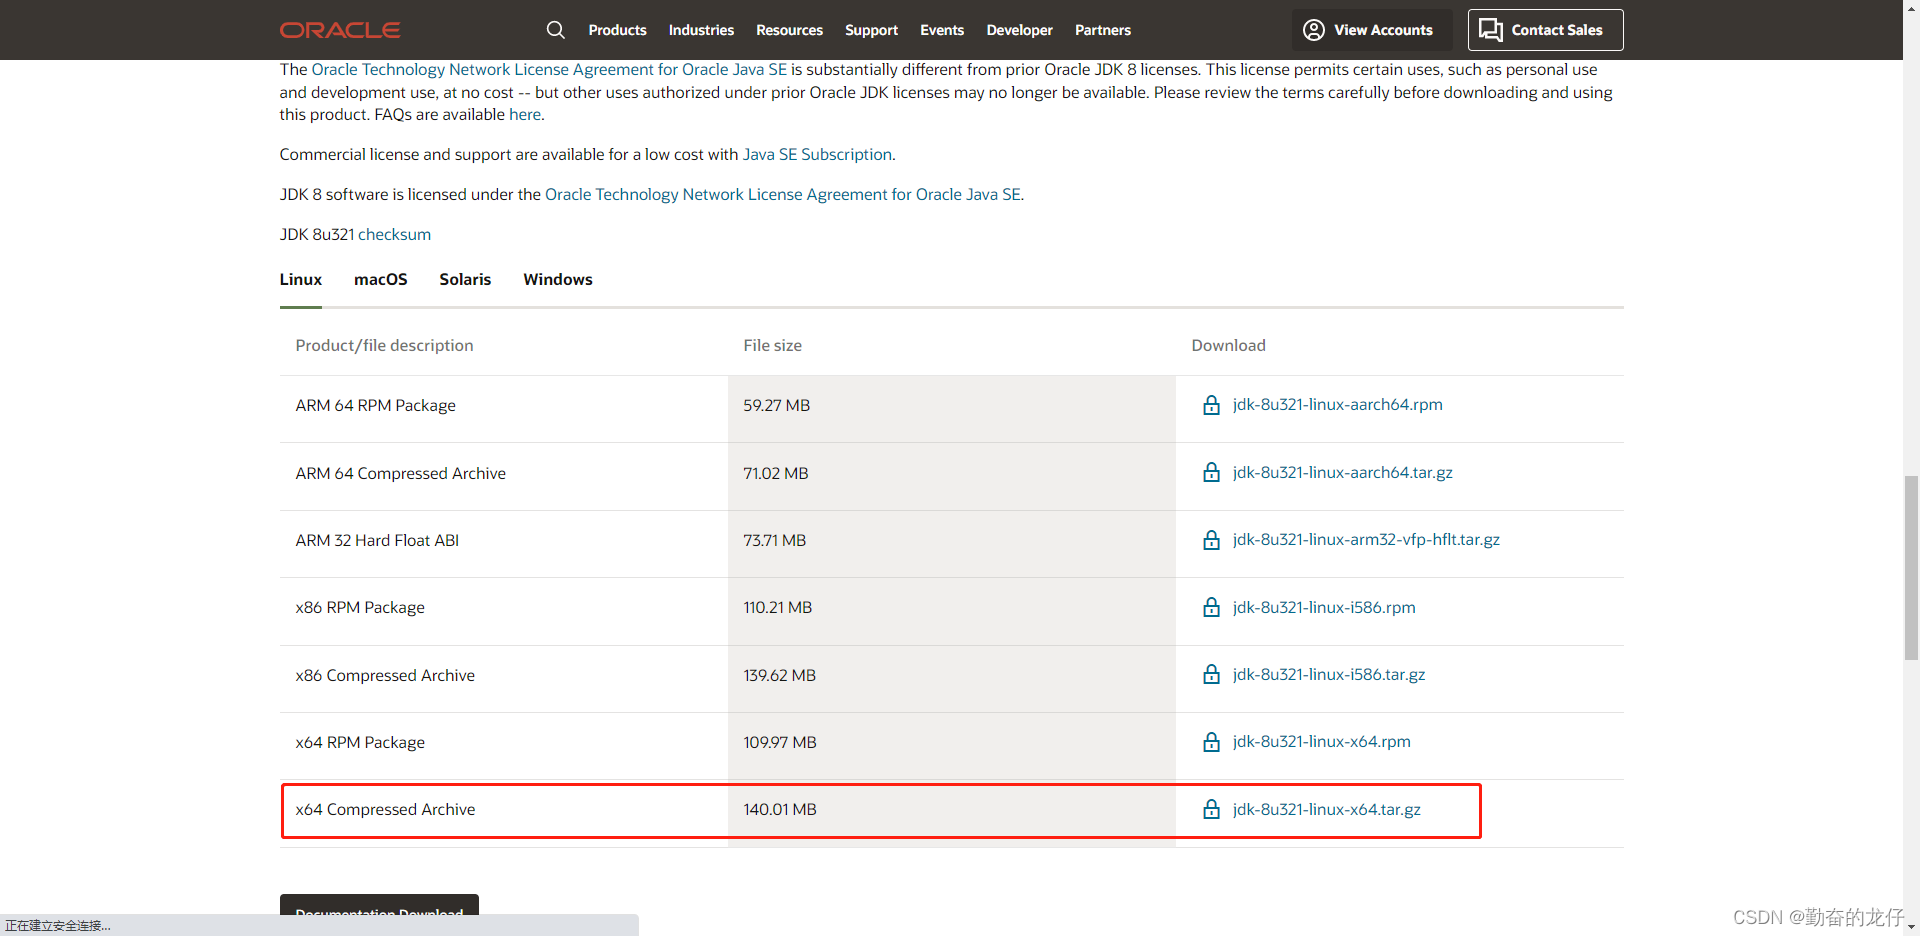This screenshot has height=936, width=1920.
Task: Click the Contact Sales button
Action: [1545, 30]
